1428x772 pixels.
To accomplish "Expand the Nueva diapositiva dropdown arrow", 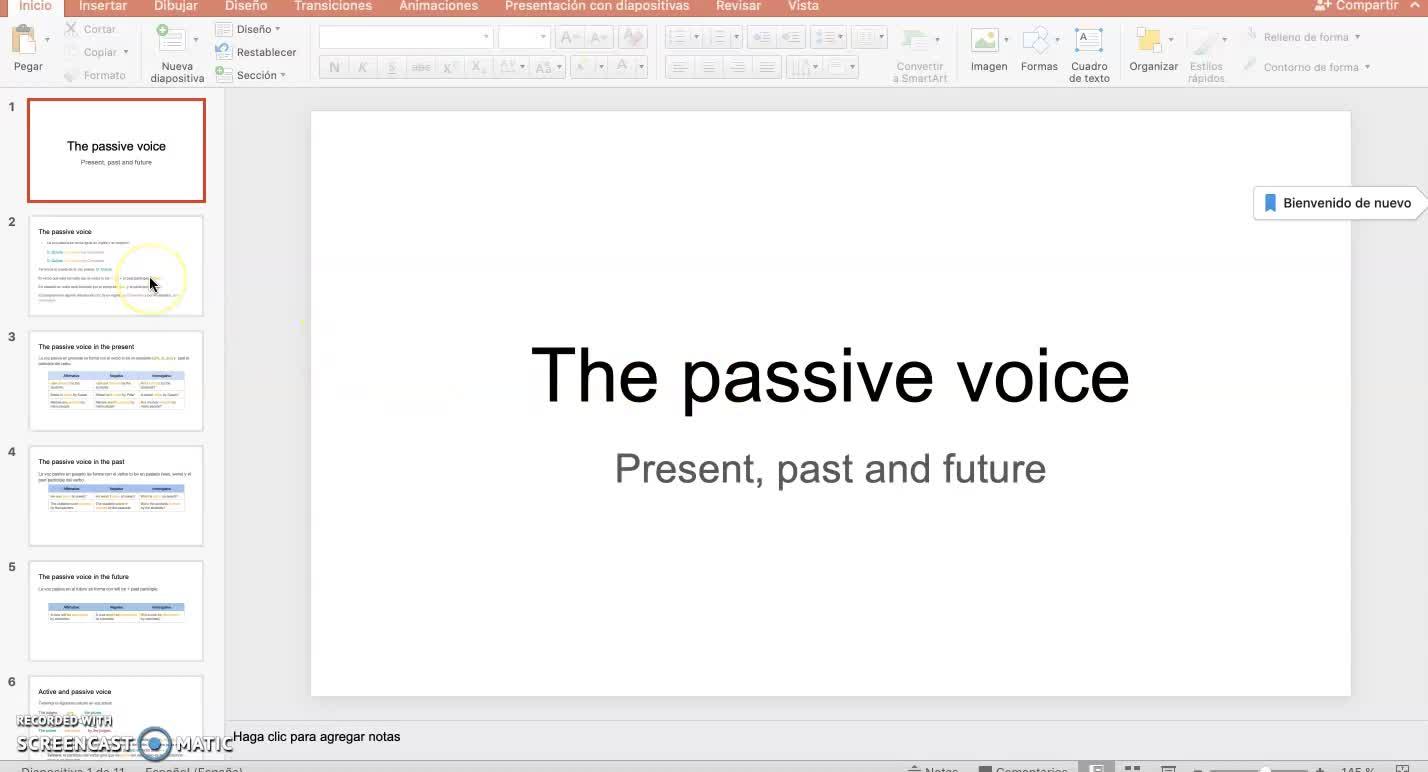I will [x=195, y=40].
